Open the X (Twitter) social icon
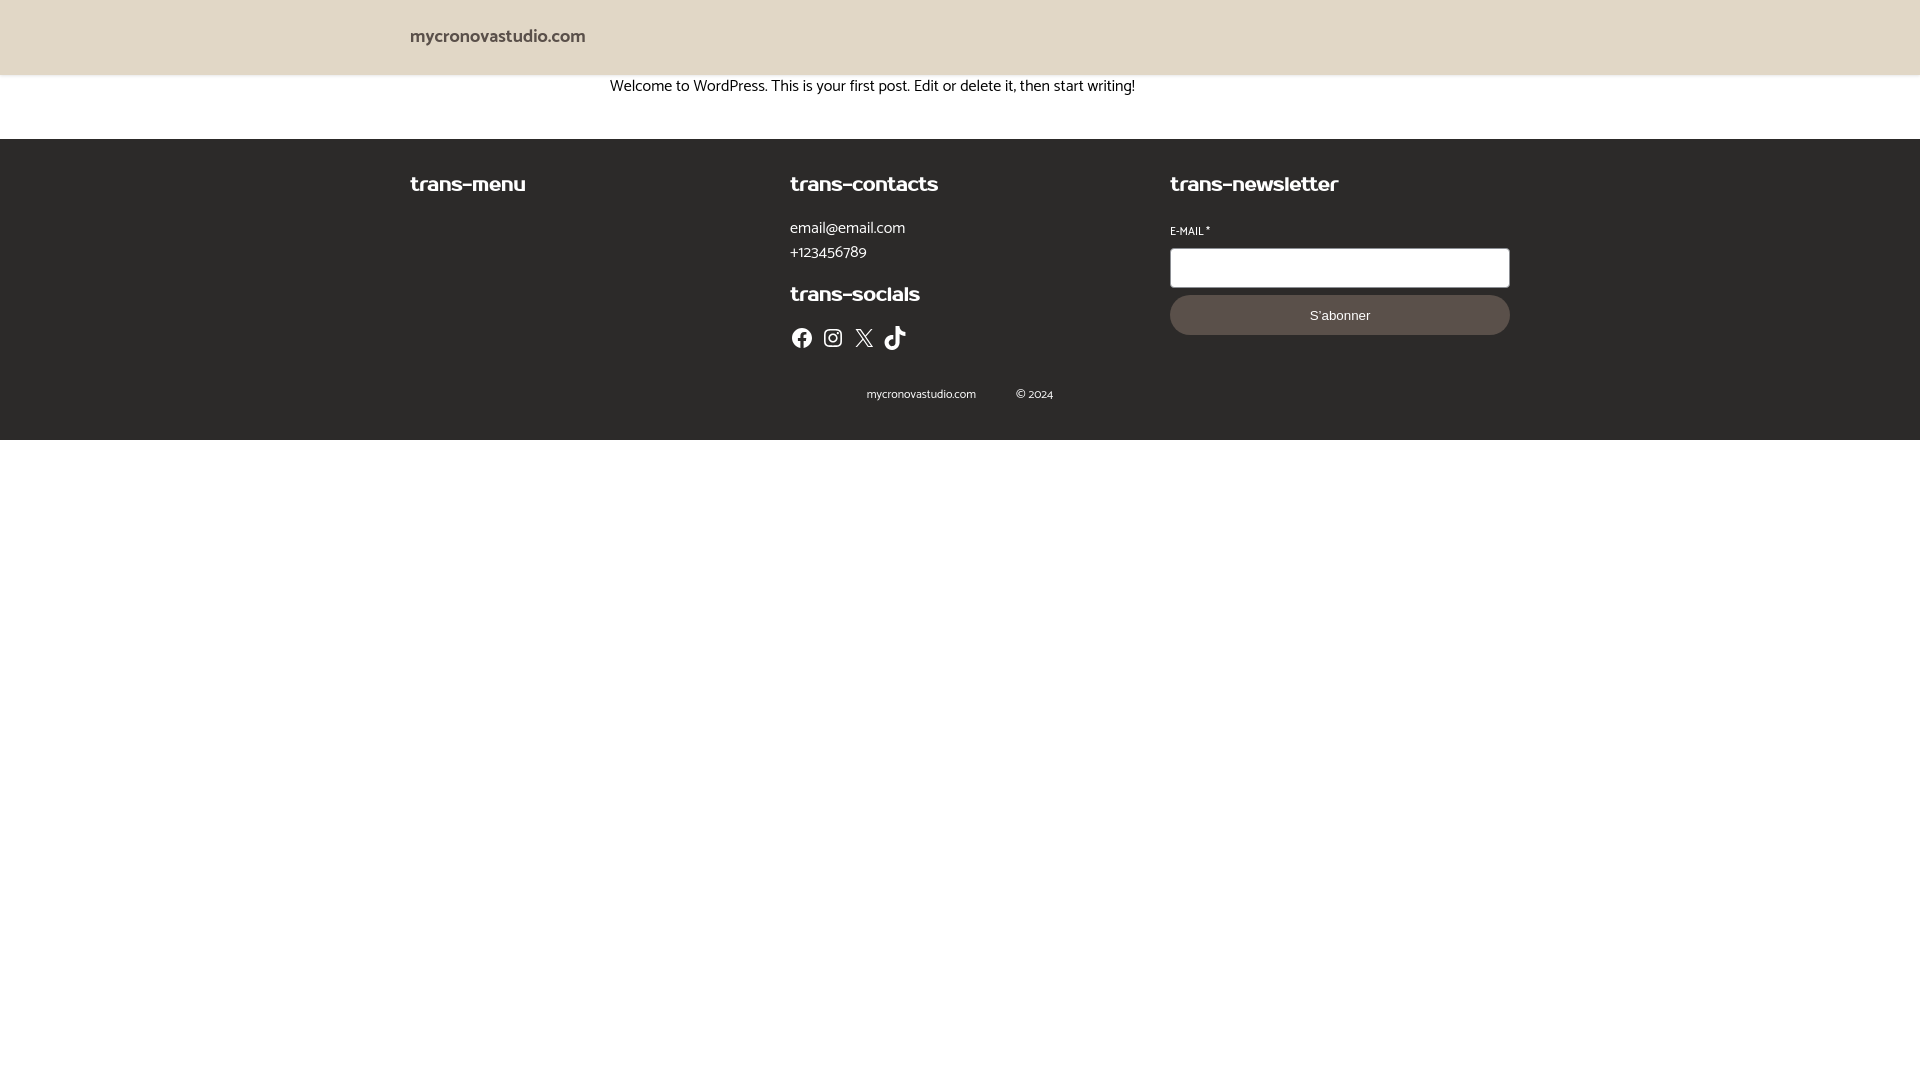The height and width of the screenshot is (1080, 1920). pos(864,338)
